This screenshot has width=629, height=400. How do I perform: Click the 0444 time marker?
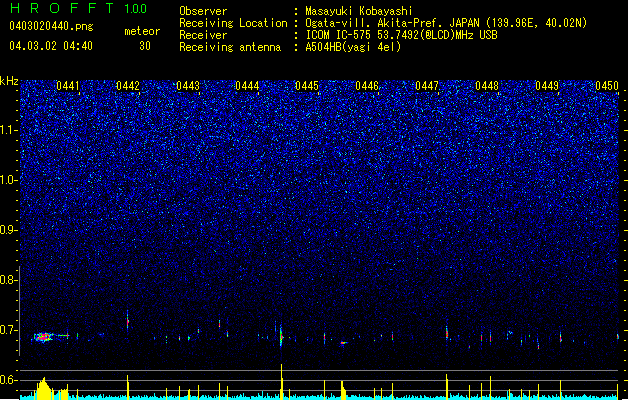click(247, 86)
